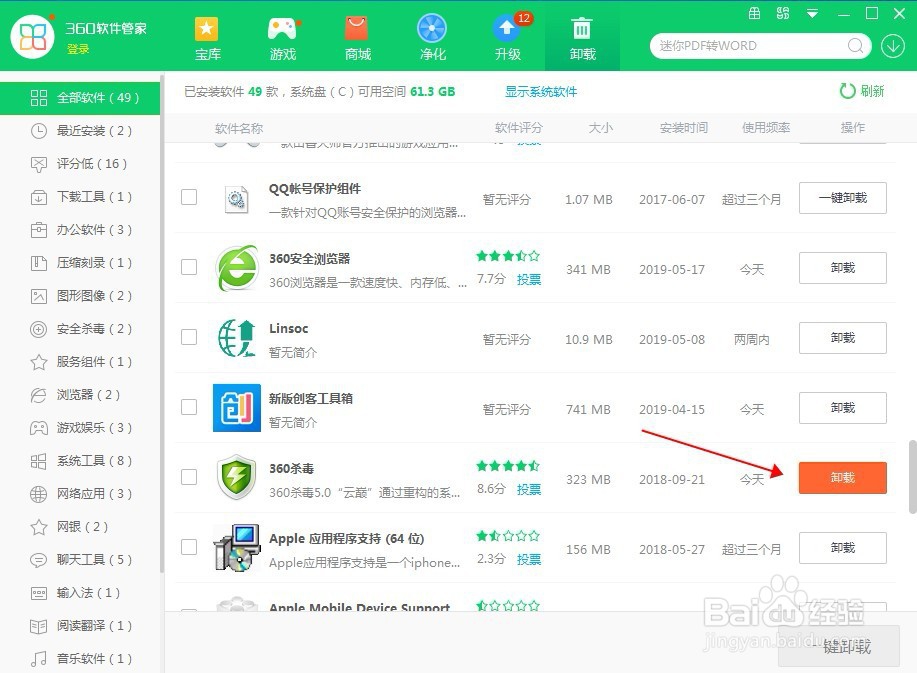Select 全部软件 (49) sidebar tab
Screen dimensions: 917x673
point(80,98)
